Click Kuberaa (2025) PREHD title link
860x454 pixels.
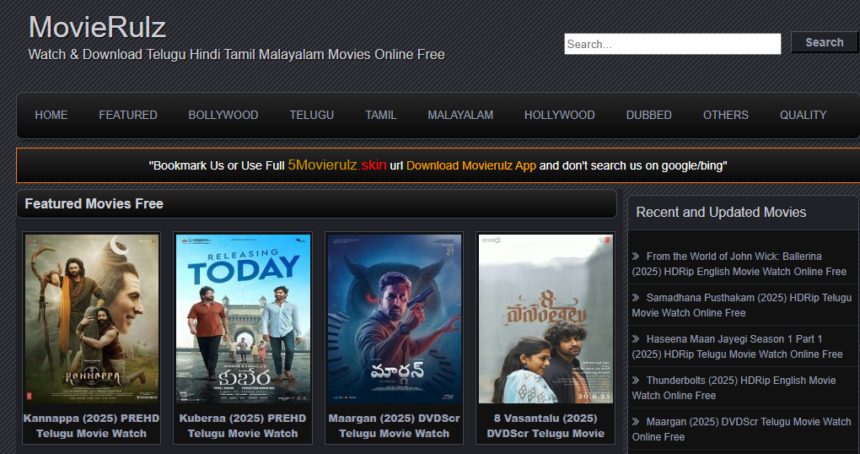243,425
